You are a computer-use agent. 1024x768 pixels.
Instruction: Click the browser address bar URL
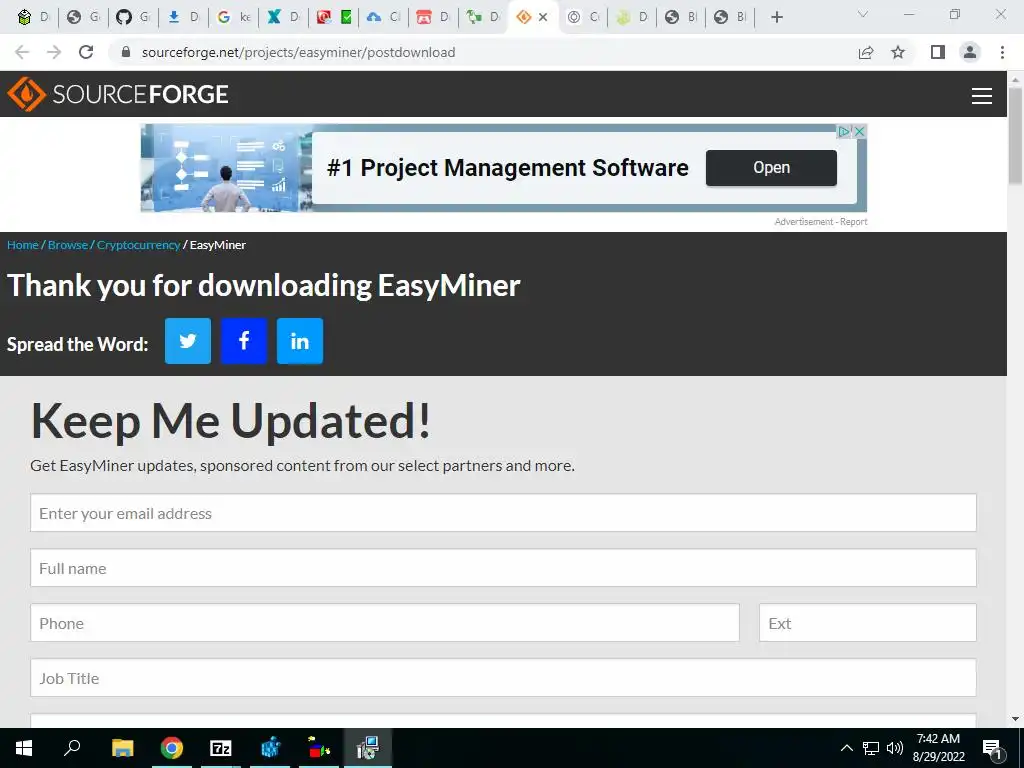[x=298, y=52]
